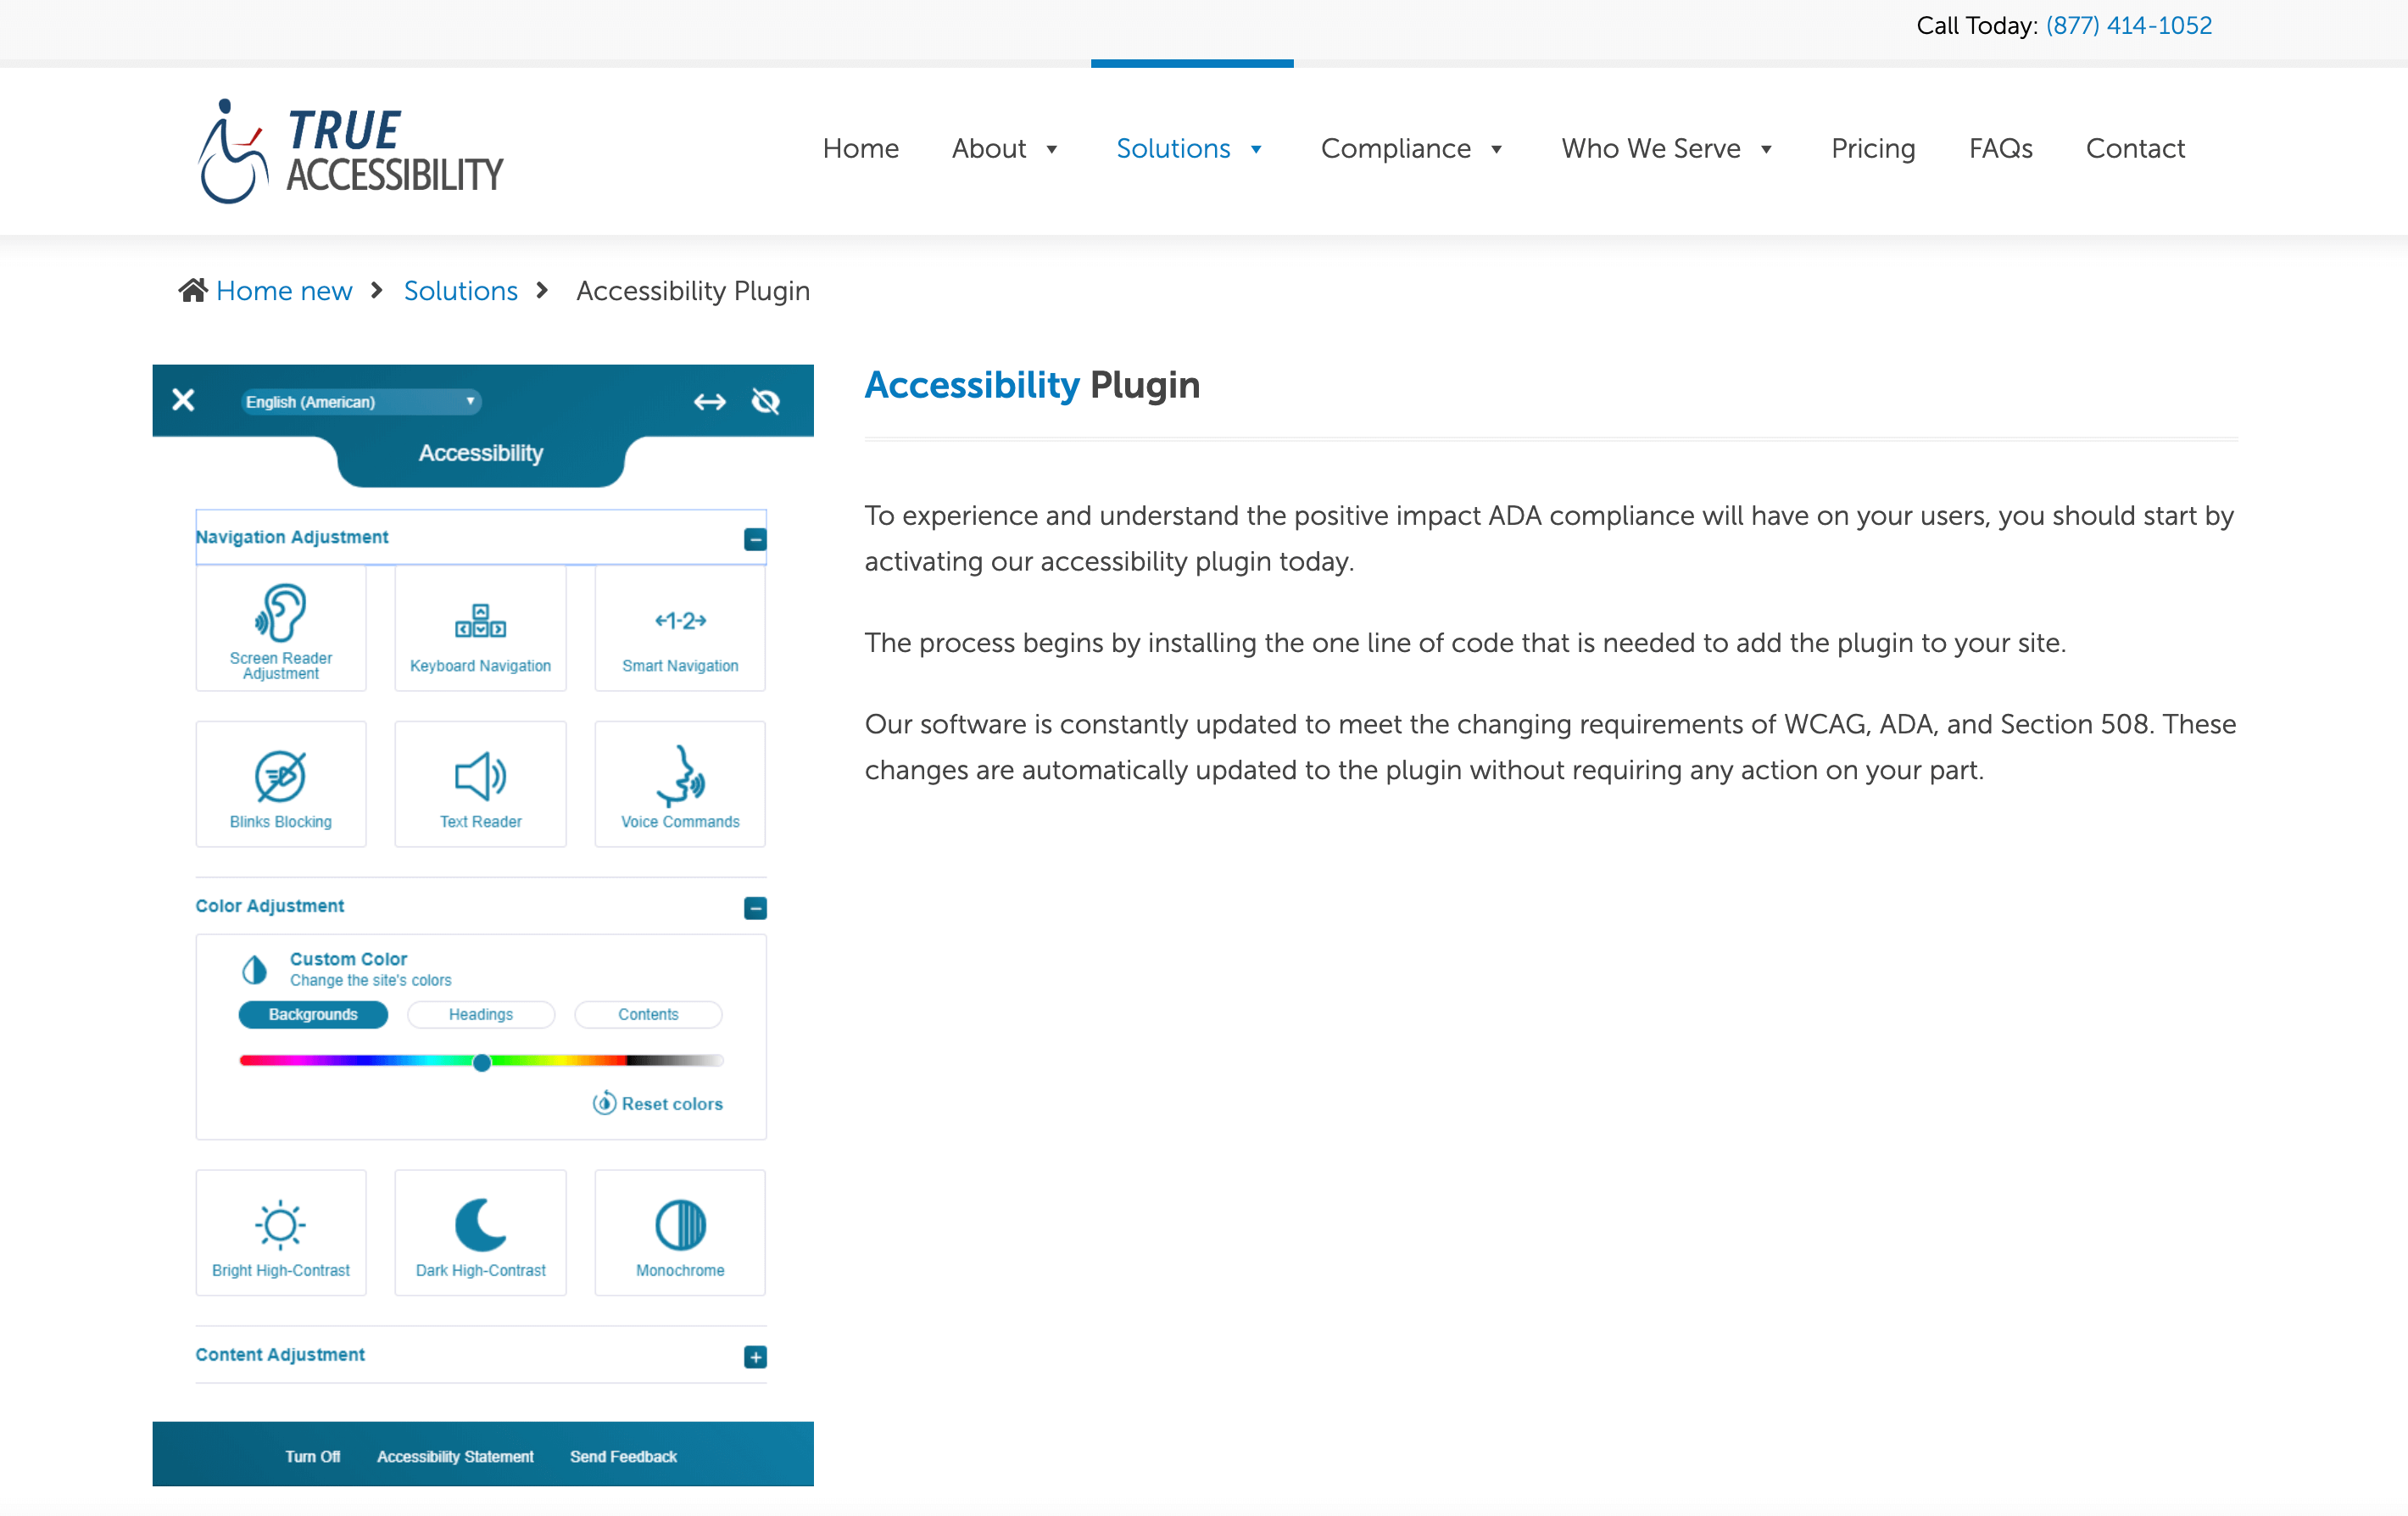Click the Accessibility panel title tab
This screenshot has width=2408, height=1516.
pos(481,453)
